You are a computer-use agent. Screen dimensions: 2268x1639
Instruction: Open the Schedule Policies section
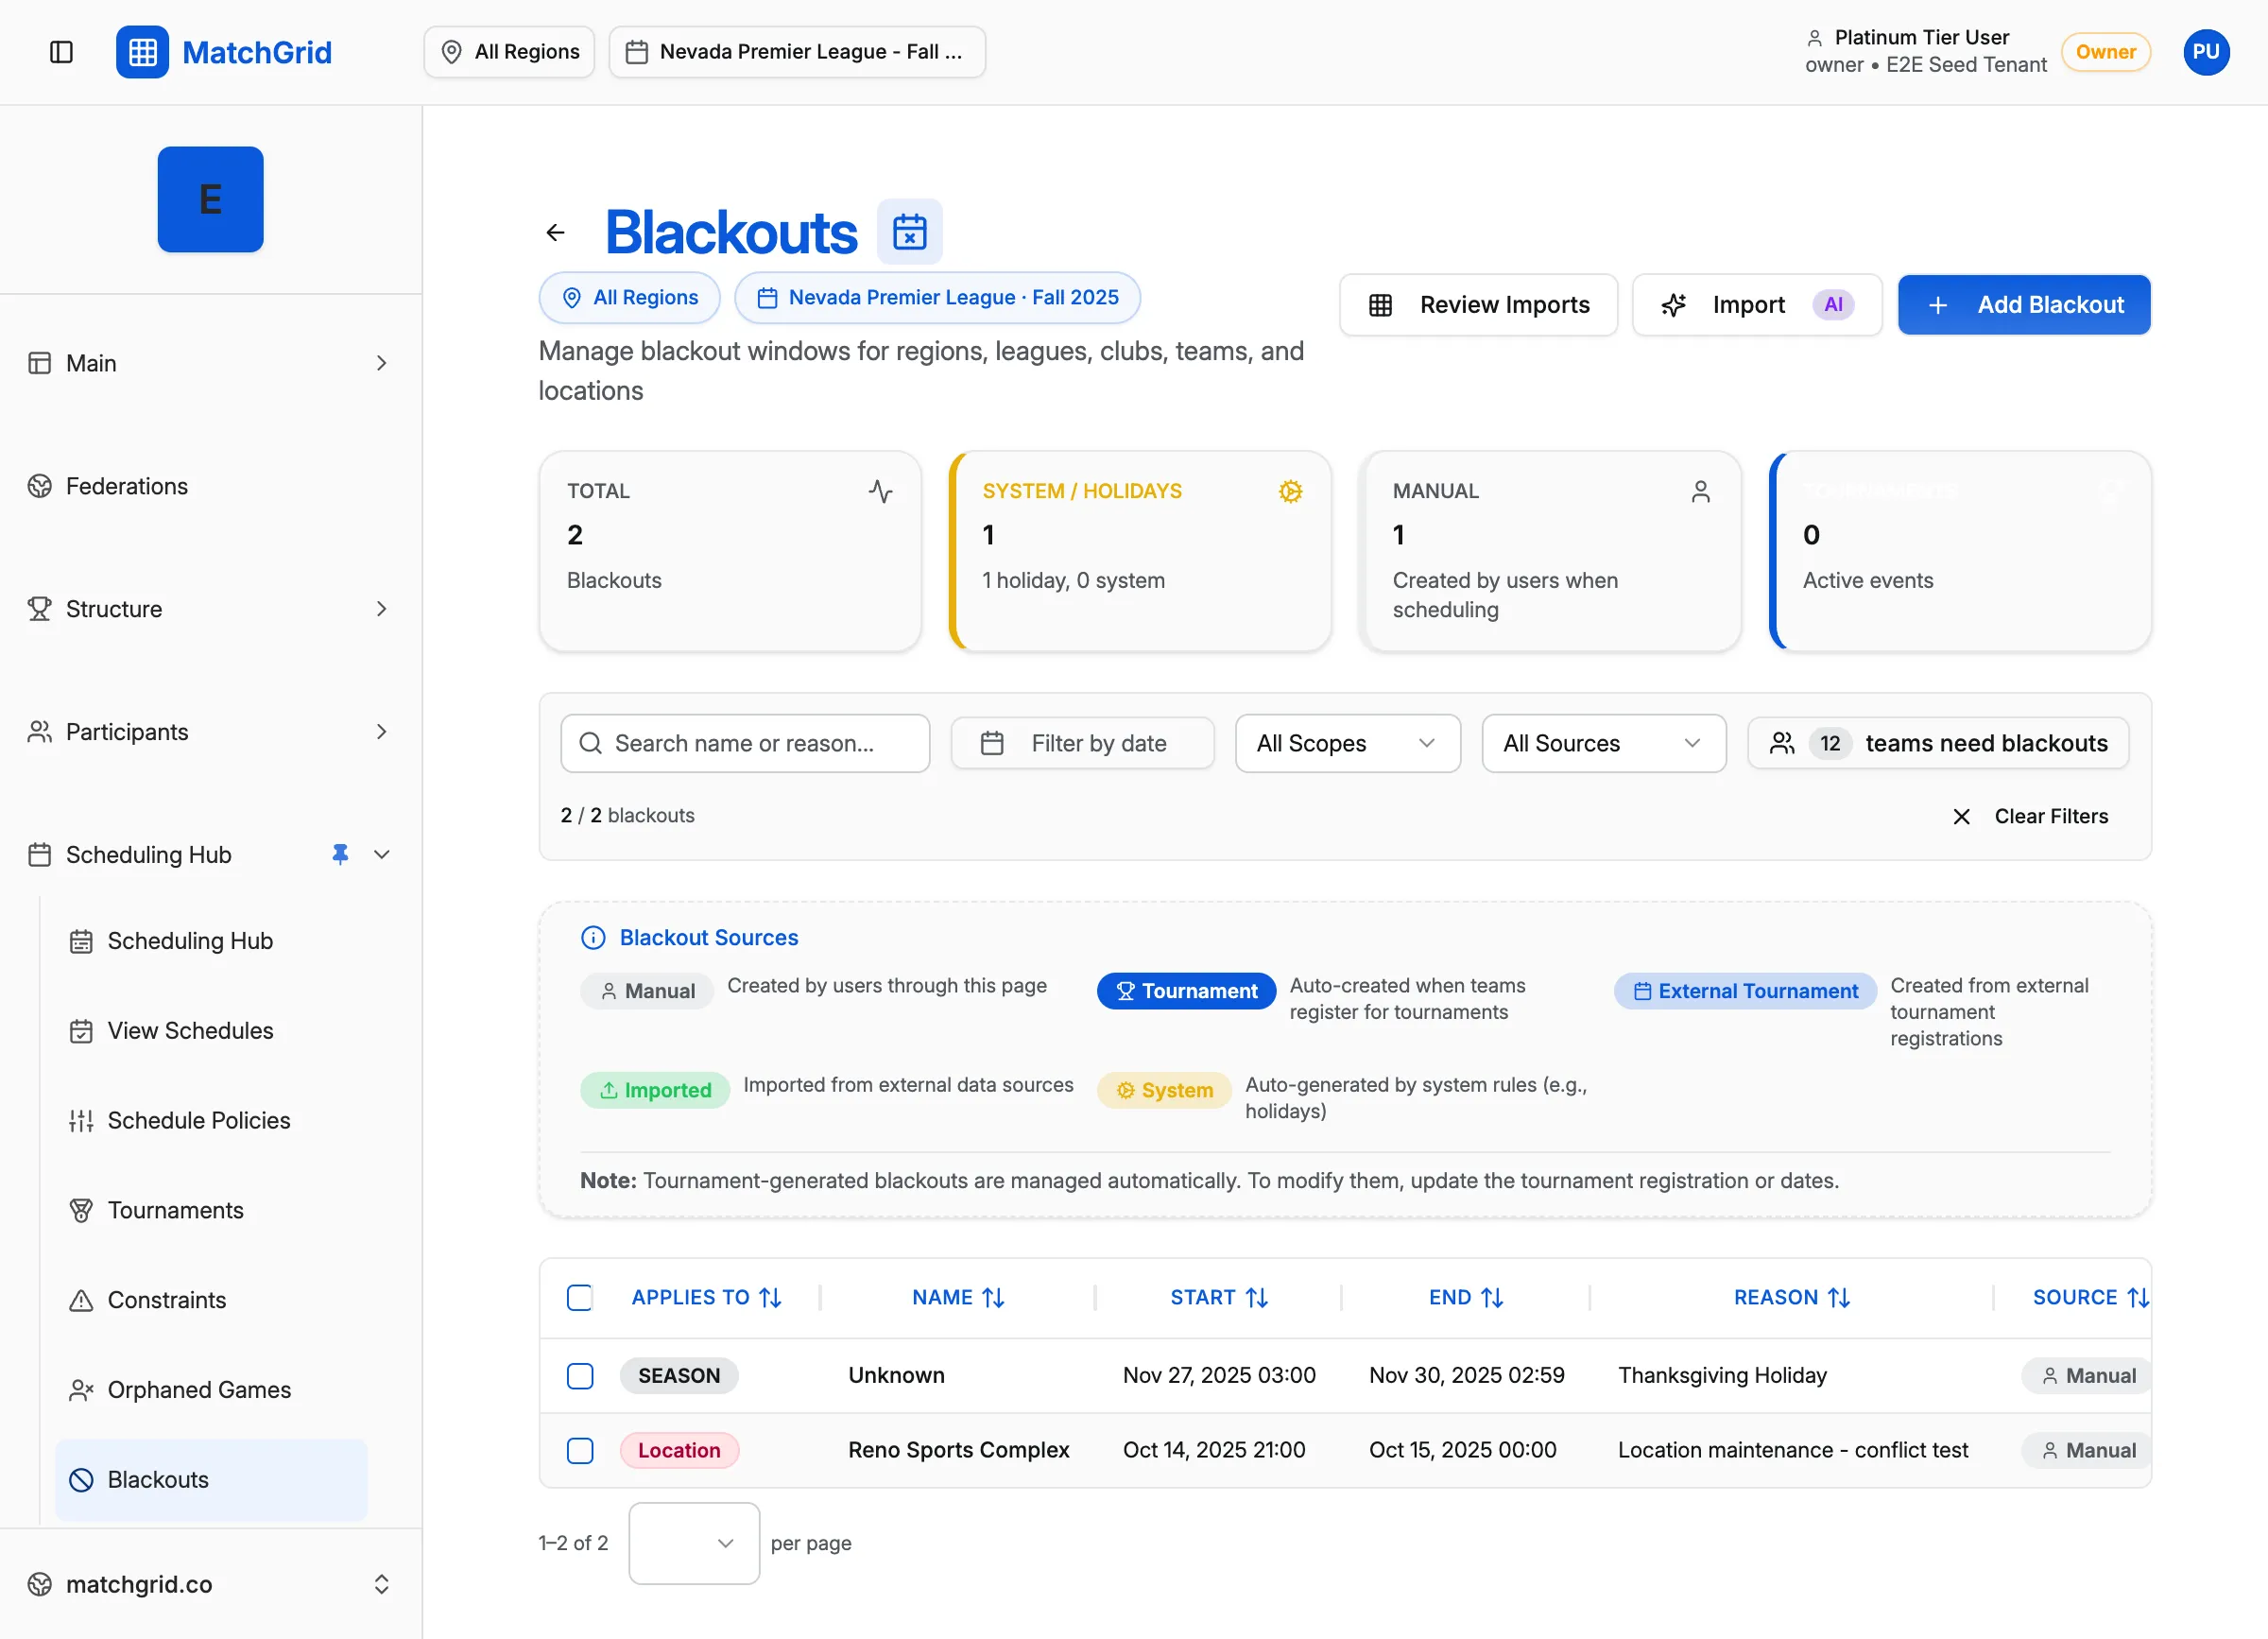pyautogui.click(x=198, y=1120)
